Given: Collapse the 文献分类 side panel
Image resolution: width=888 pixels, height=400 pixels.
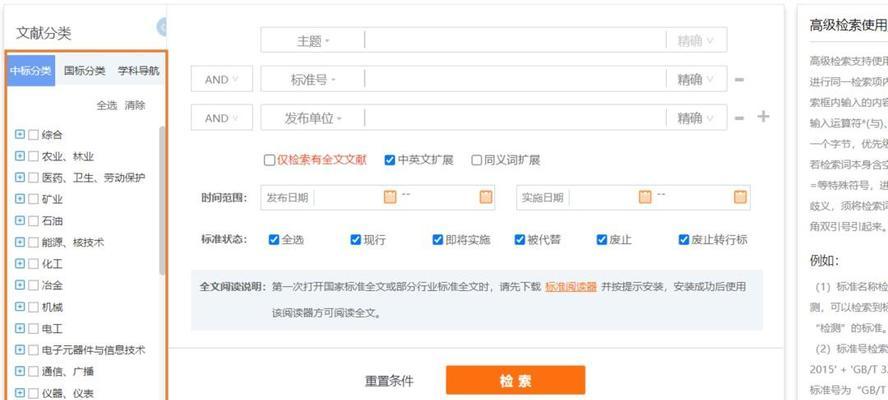Looking at the screenshot, I should pos(162,27).
